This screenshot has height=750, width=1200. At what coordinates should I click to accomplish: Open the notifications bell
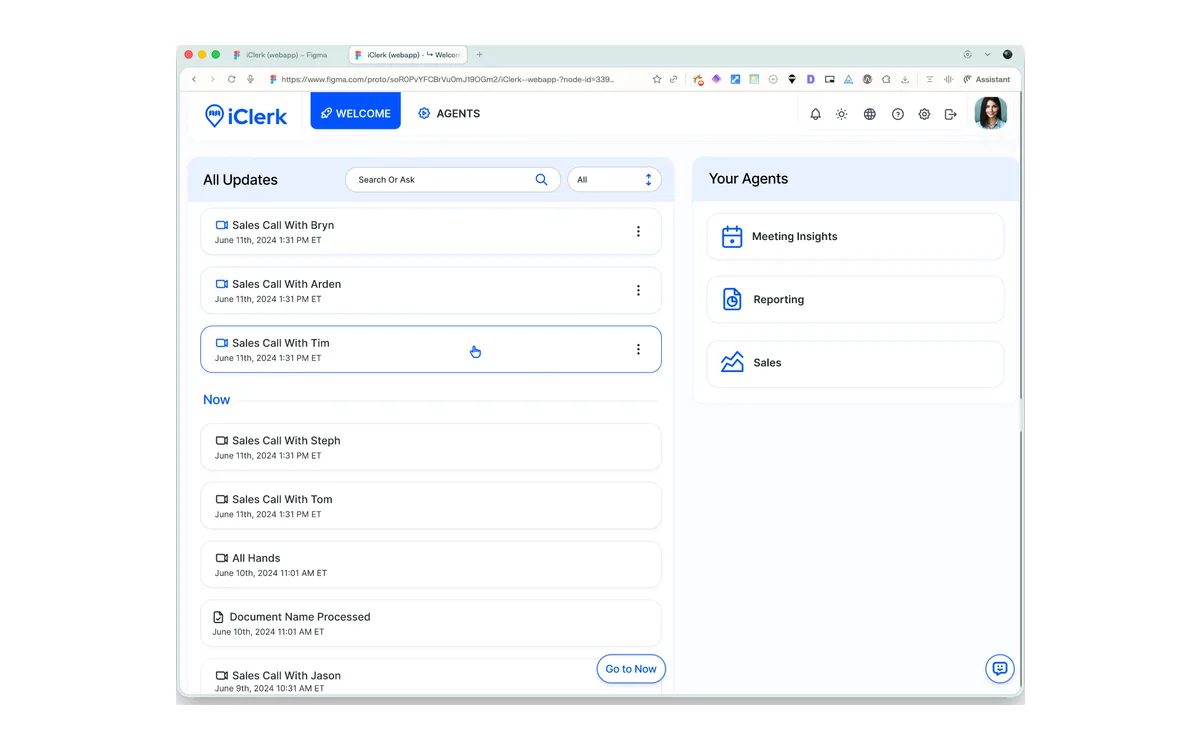pos(815,114)
